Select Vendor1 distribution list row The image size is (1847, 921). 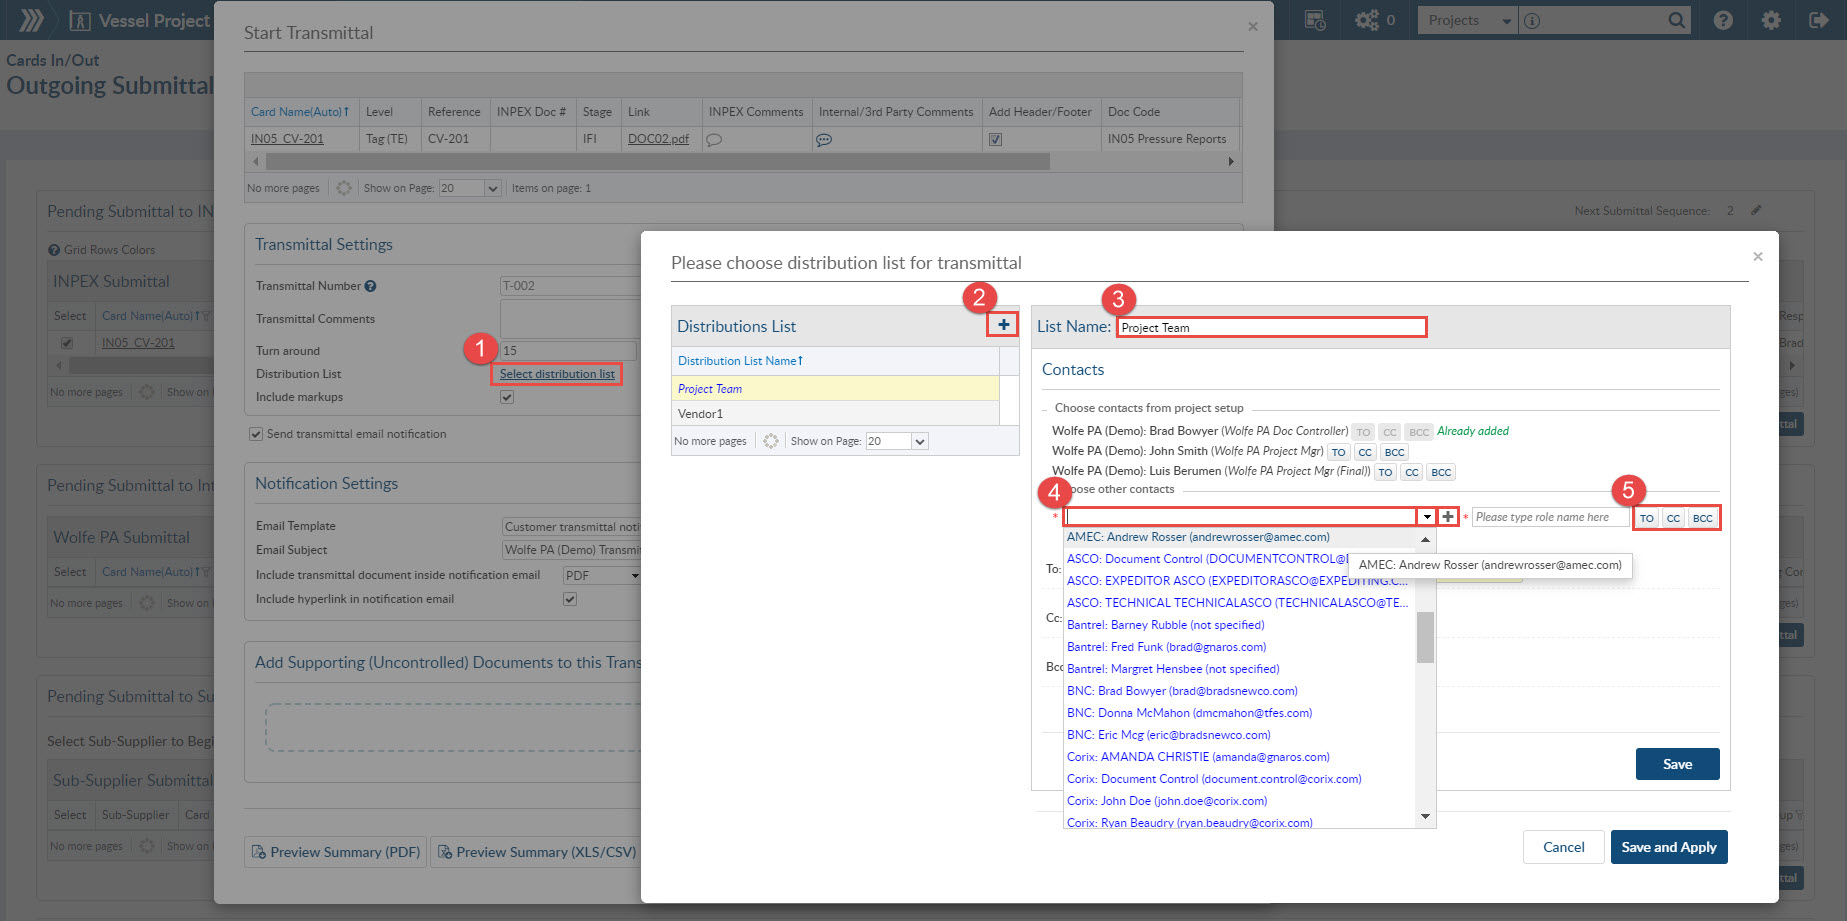835,414
